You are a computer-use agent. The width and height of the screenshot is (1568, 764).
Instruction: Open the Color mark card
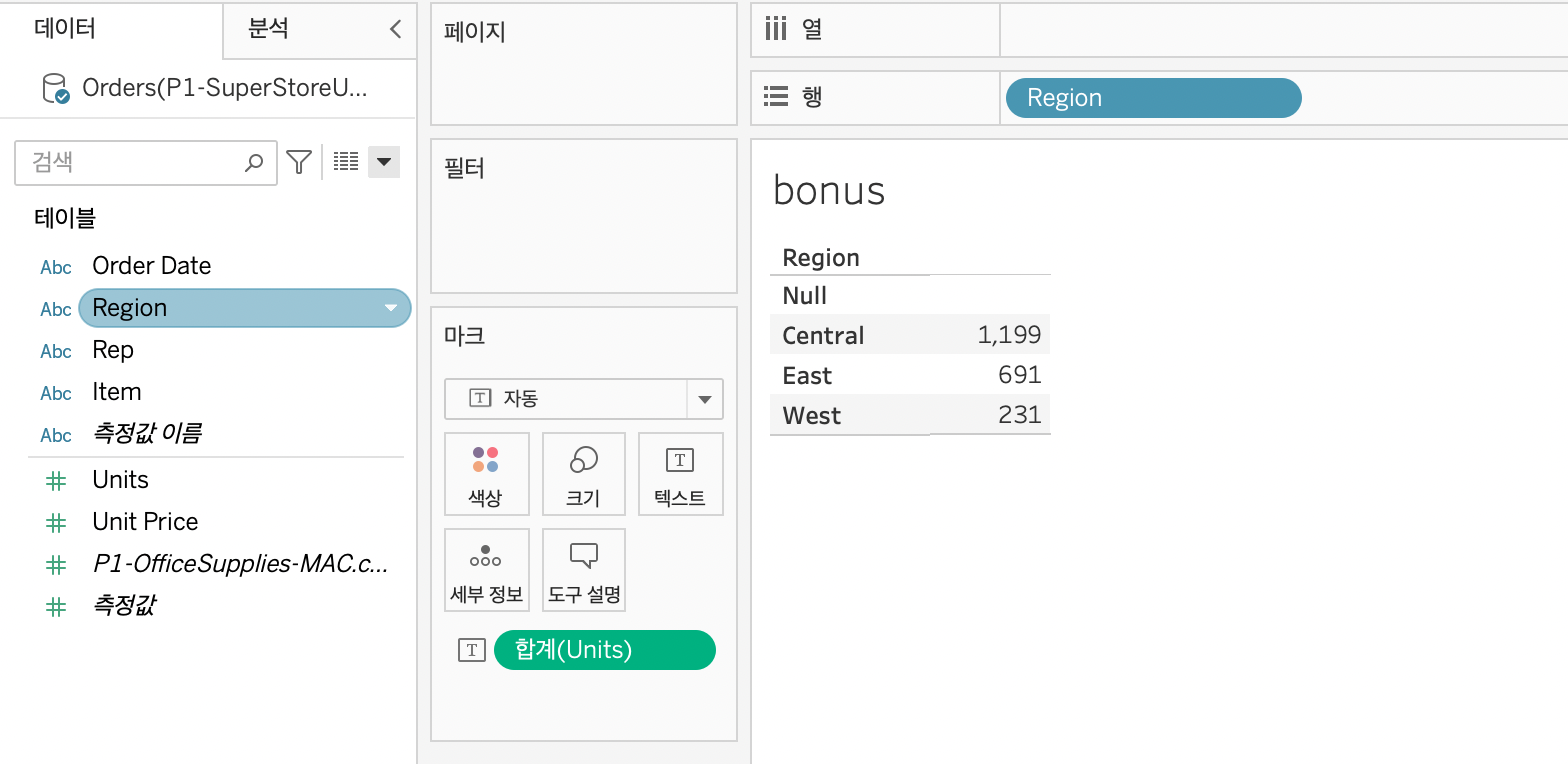point(486,473)
